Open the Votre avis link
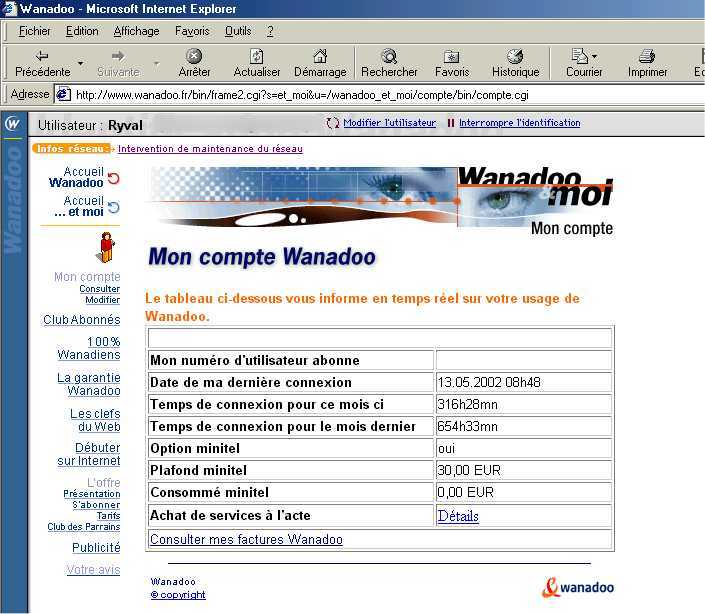Image resolution: width=705 pixels, height=614 pixels. [x=94, y=570]
